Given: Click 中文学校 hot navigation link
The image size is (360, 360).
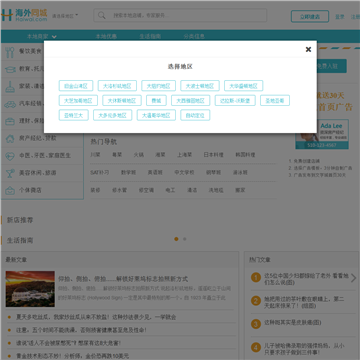Looking at the screenshot, I should (184, 172).
